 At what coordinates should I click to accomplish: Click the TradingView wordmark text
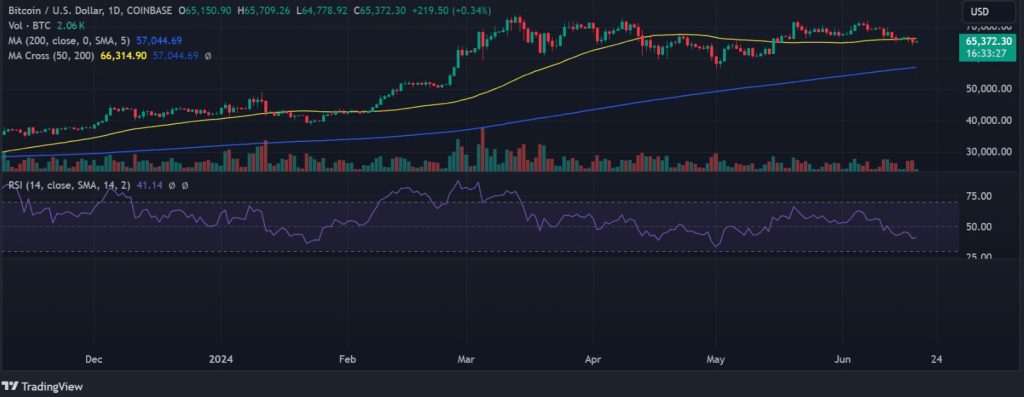point(52,387)
